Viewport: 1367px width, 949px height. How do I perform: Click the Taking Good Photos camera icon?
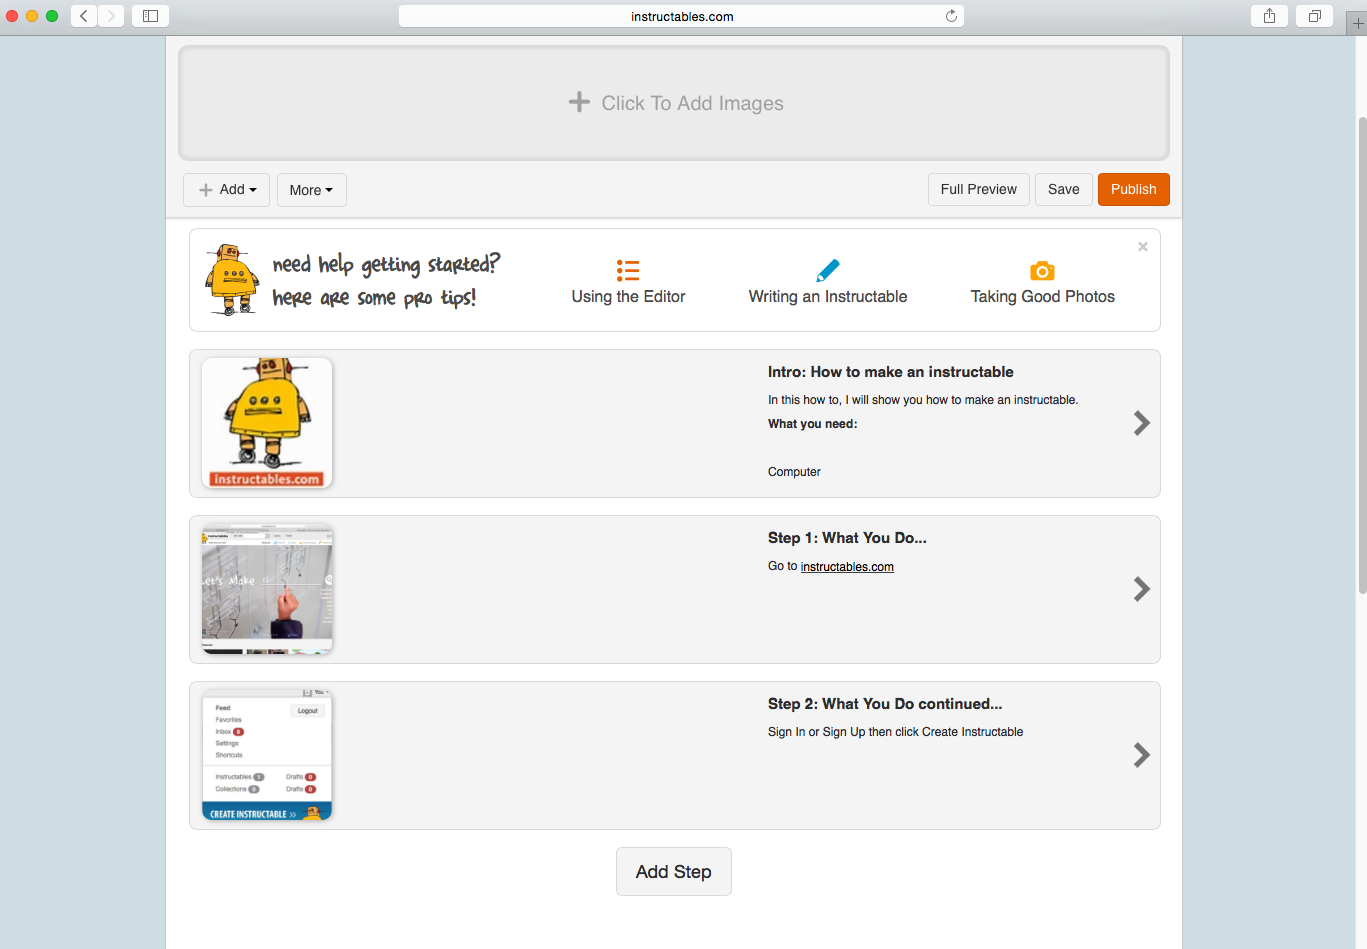point(1042,271)
